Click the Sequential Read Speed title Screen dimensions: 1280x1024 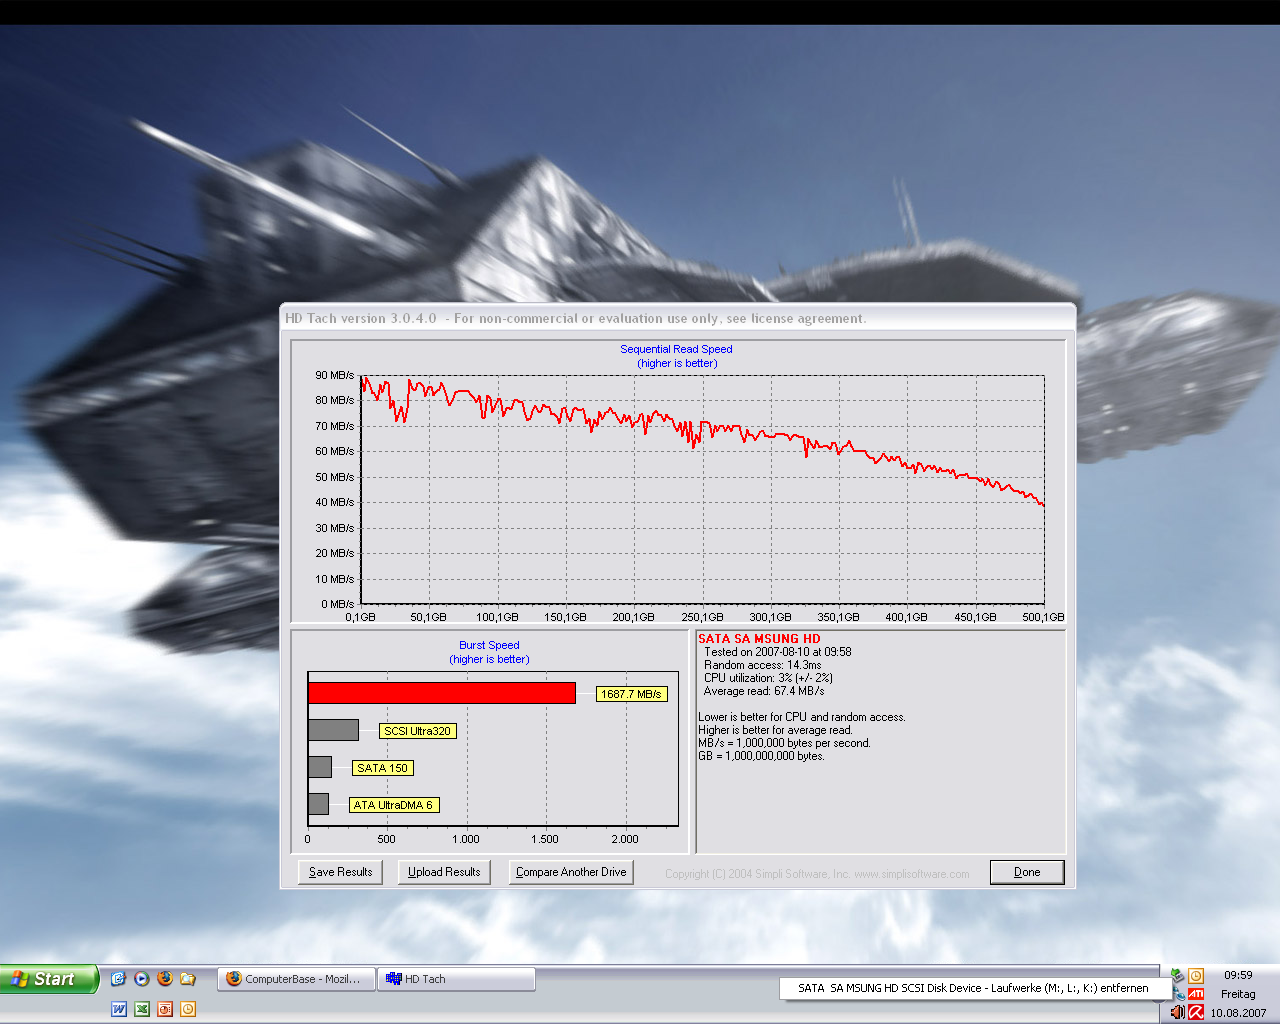(676, 349)
